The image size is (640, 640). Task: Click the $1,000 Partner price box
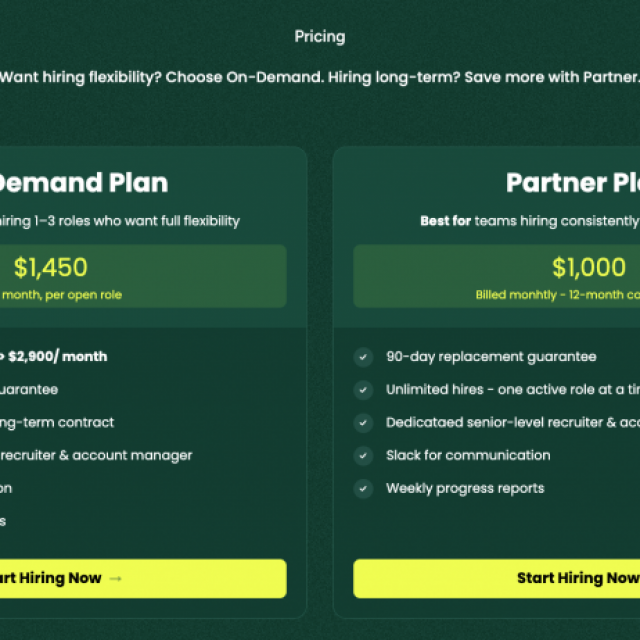497,276
